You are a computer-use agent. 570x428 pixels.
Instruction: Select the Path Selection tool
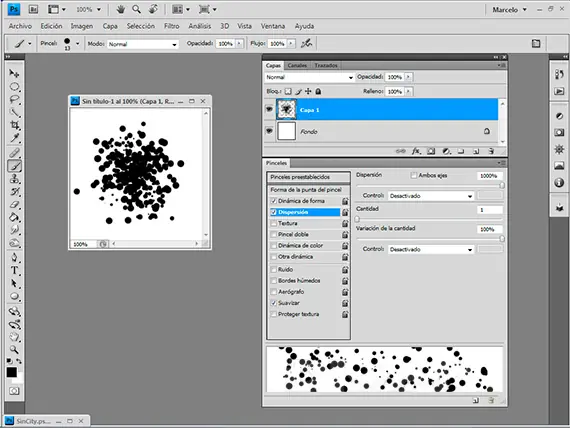click(x=14, y=283)
